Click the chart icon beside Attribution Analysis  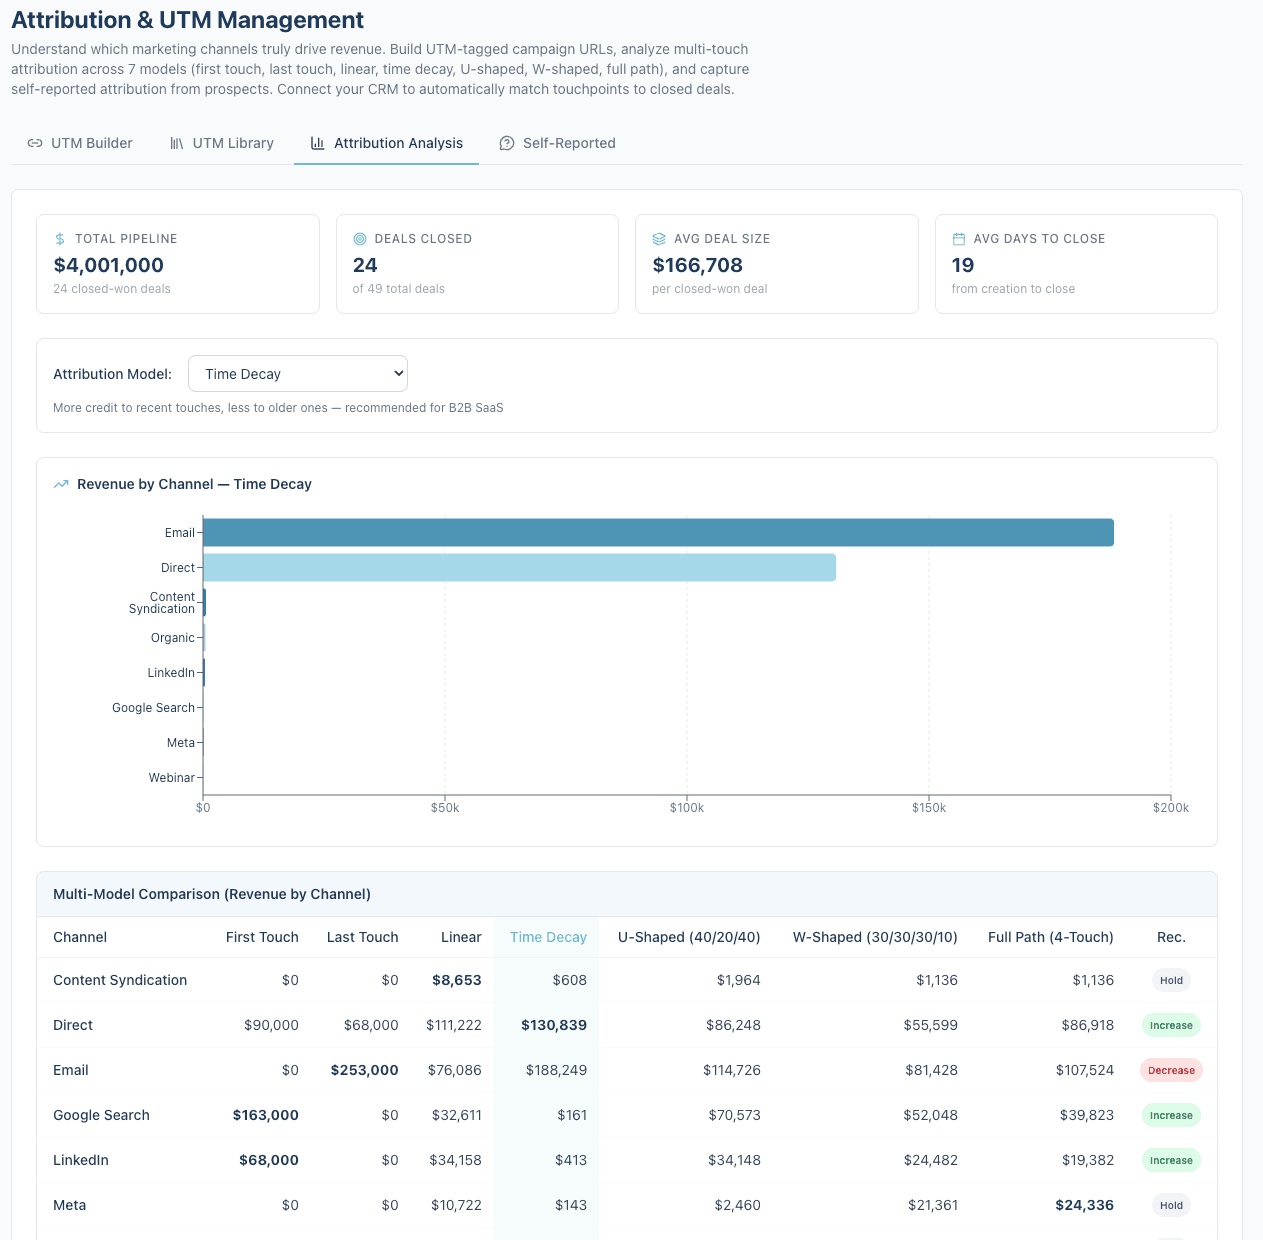315,143
